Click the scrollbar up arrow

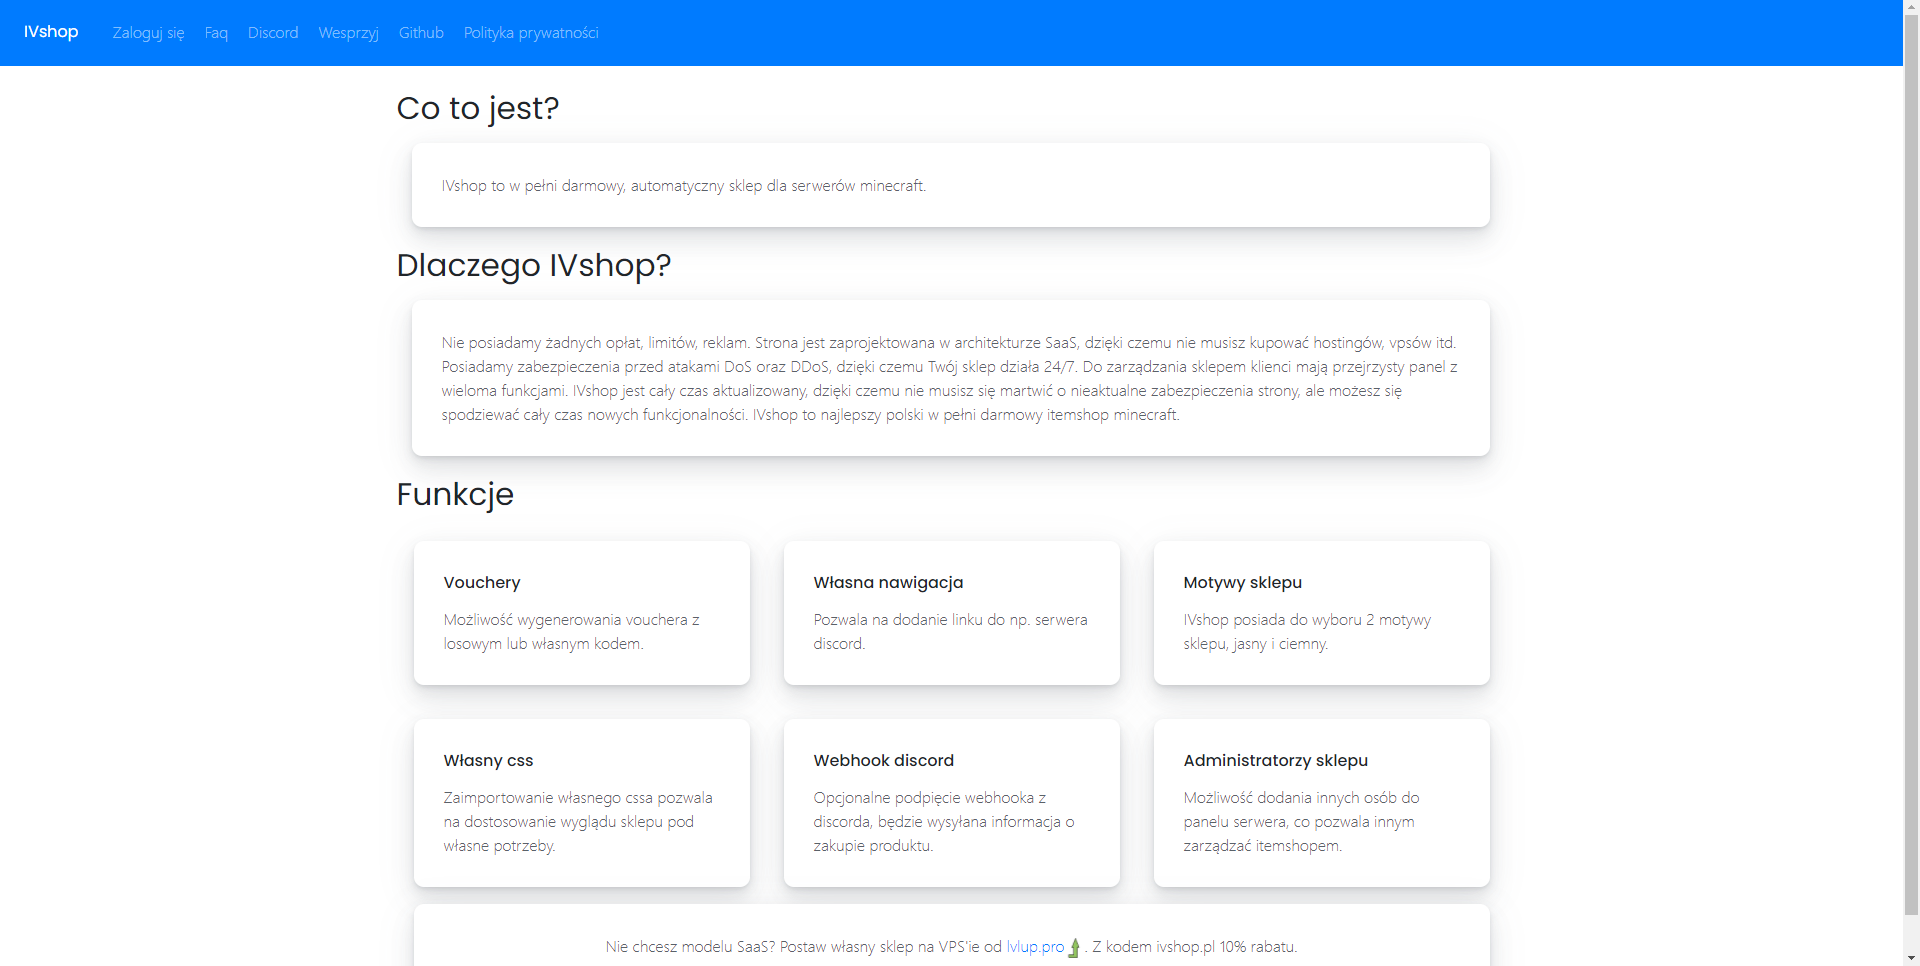click(x=1911, y=8)
